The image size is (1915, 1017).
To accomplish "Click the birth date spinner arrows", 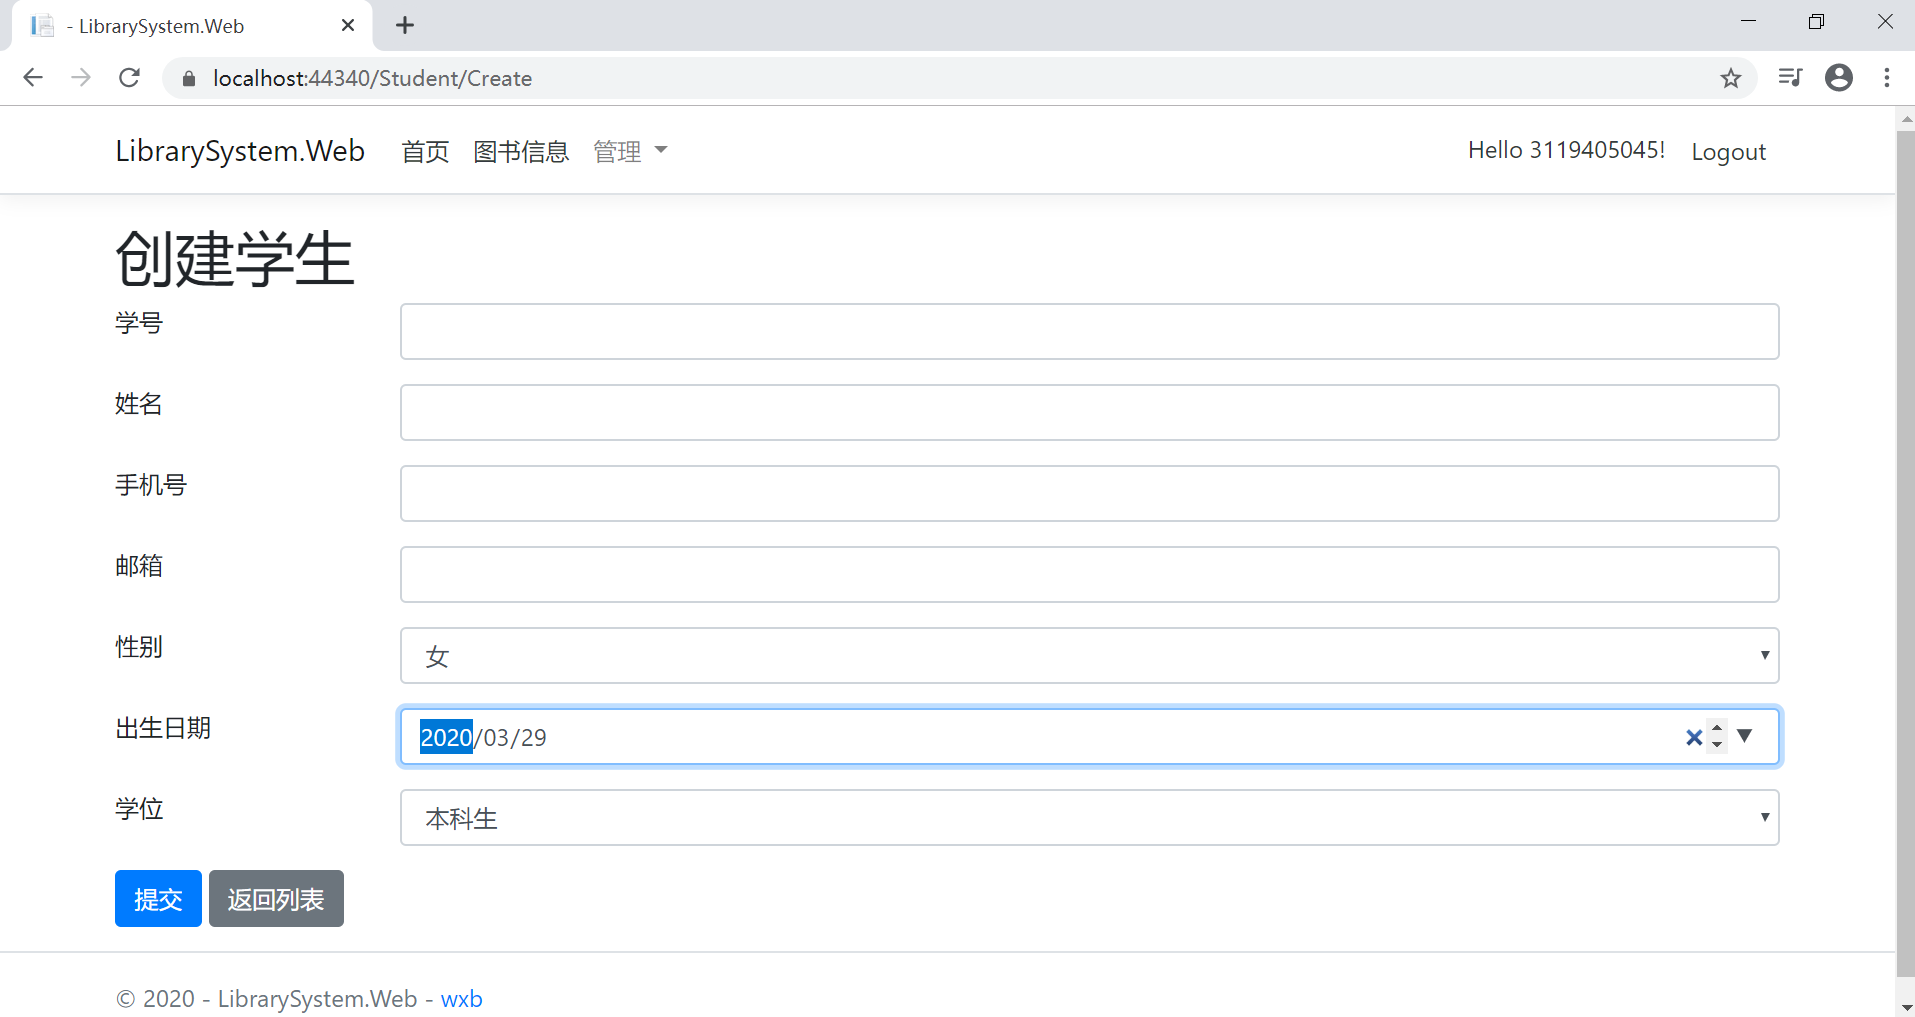I will point(1717,737).
